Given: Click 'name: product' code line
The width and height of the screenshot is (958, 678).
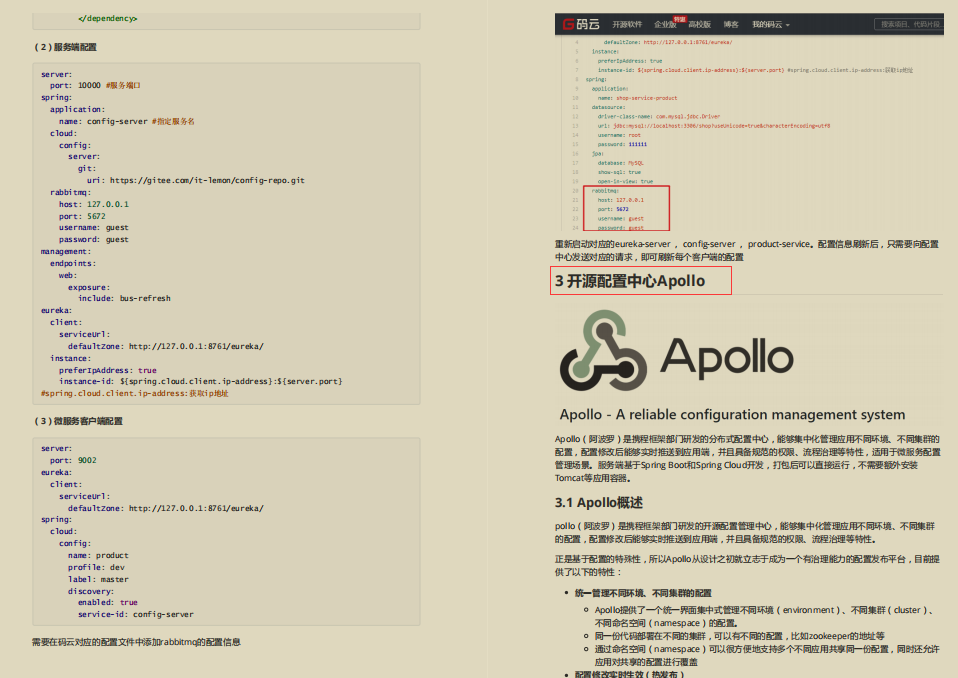Looking at the screenshot, I should point(98,555).
